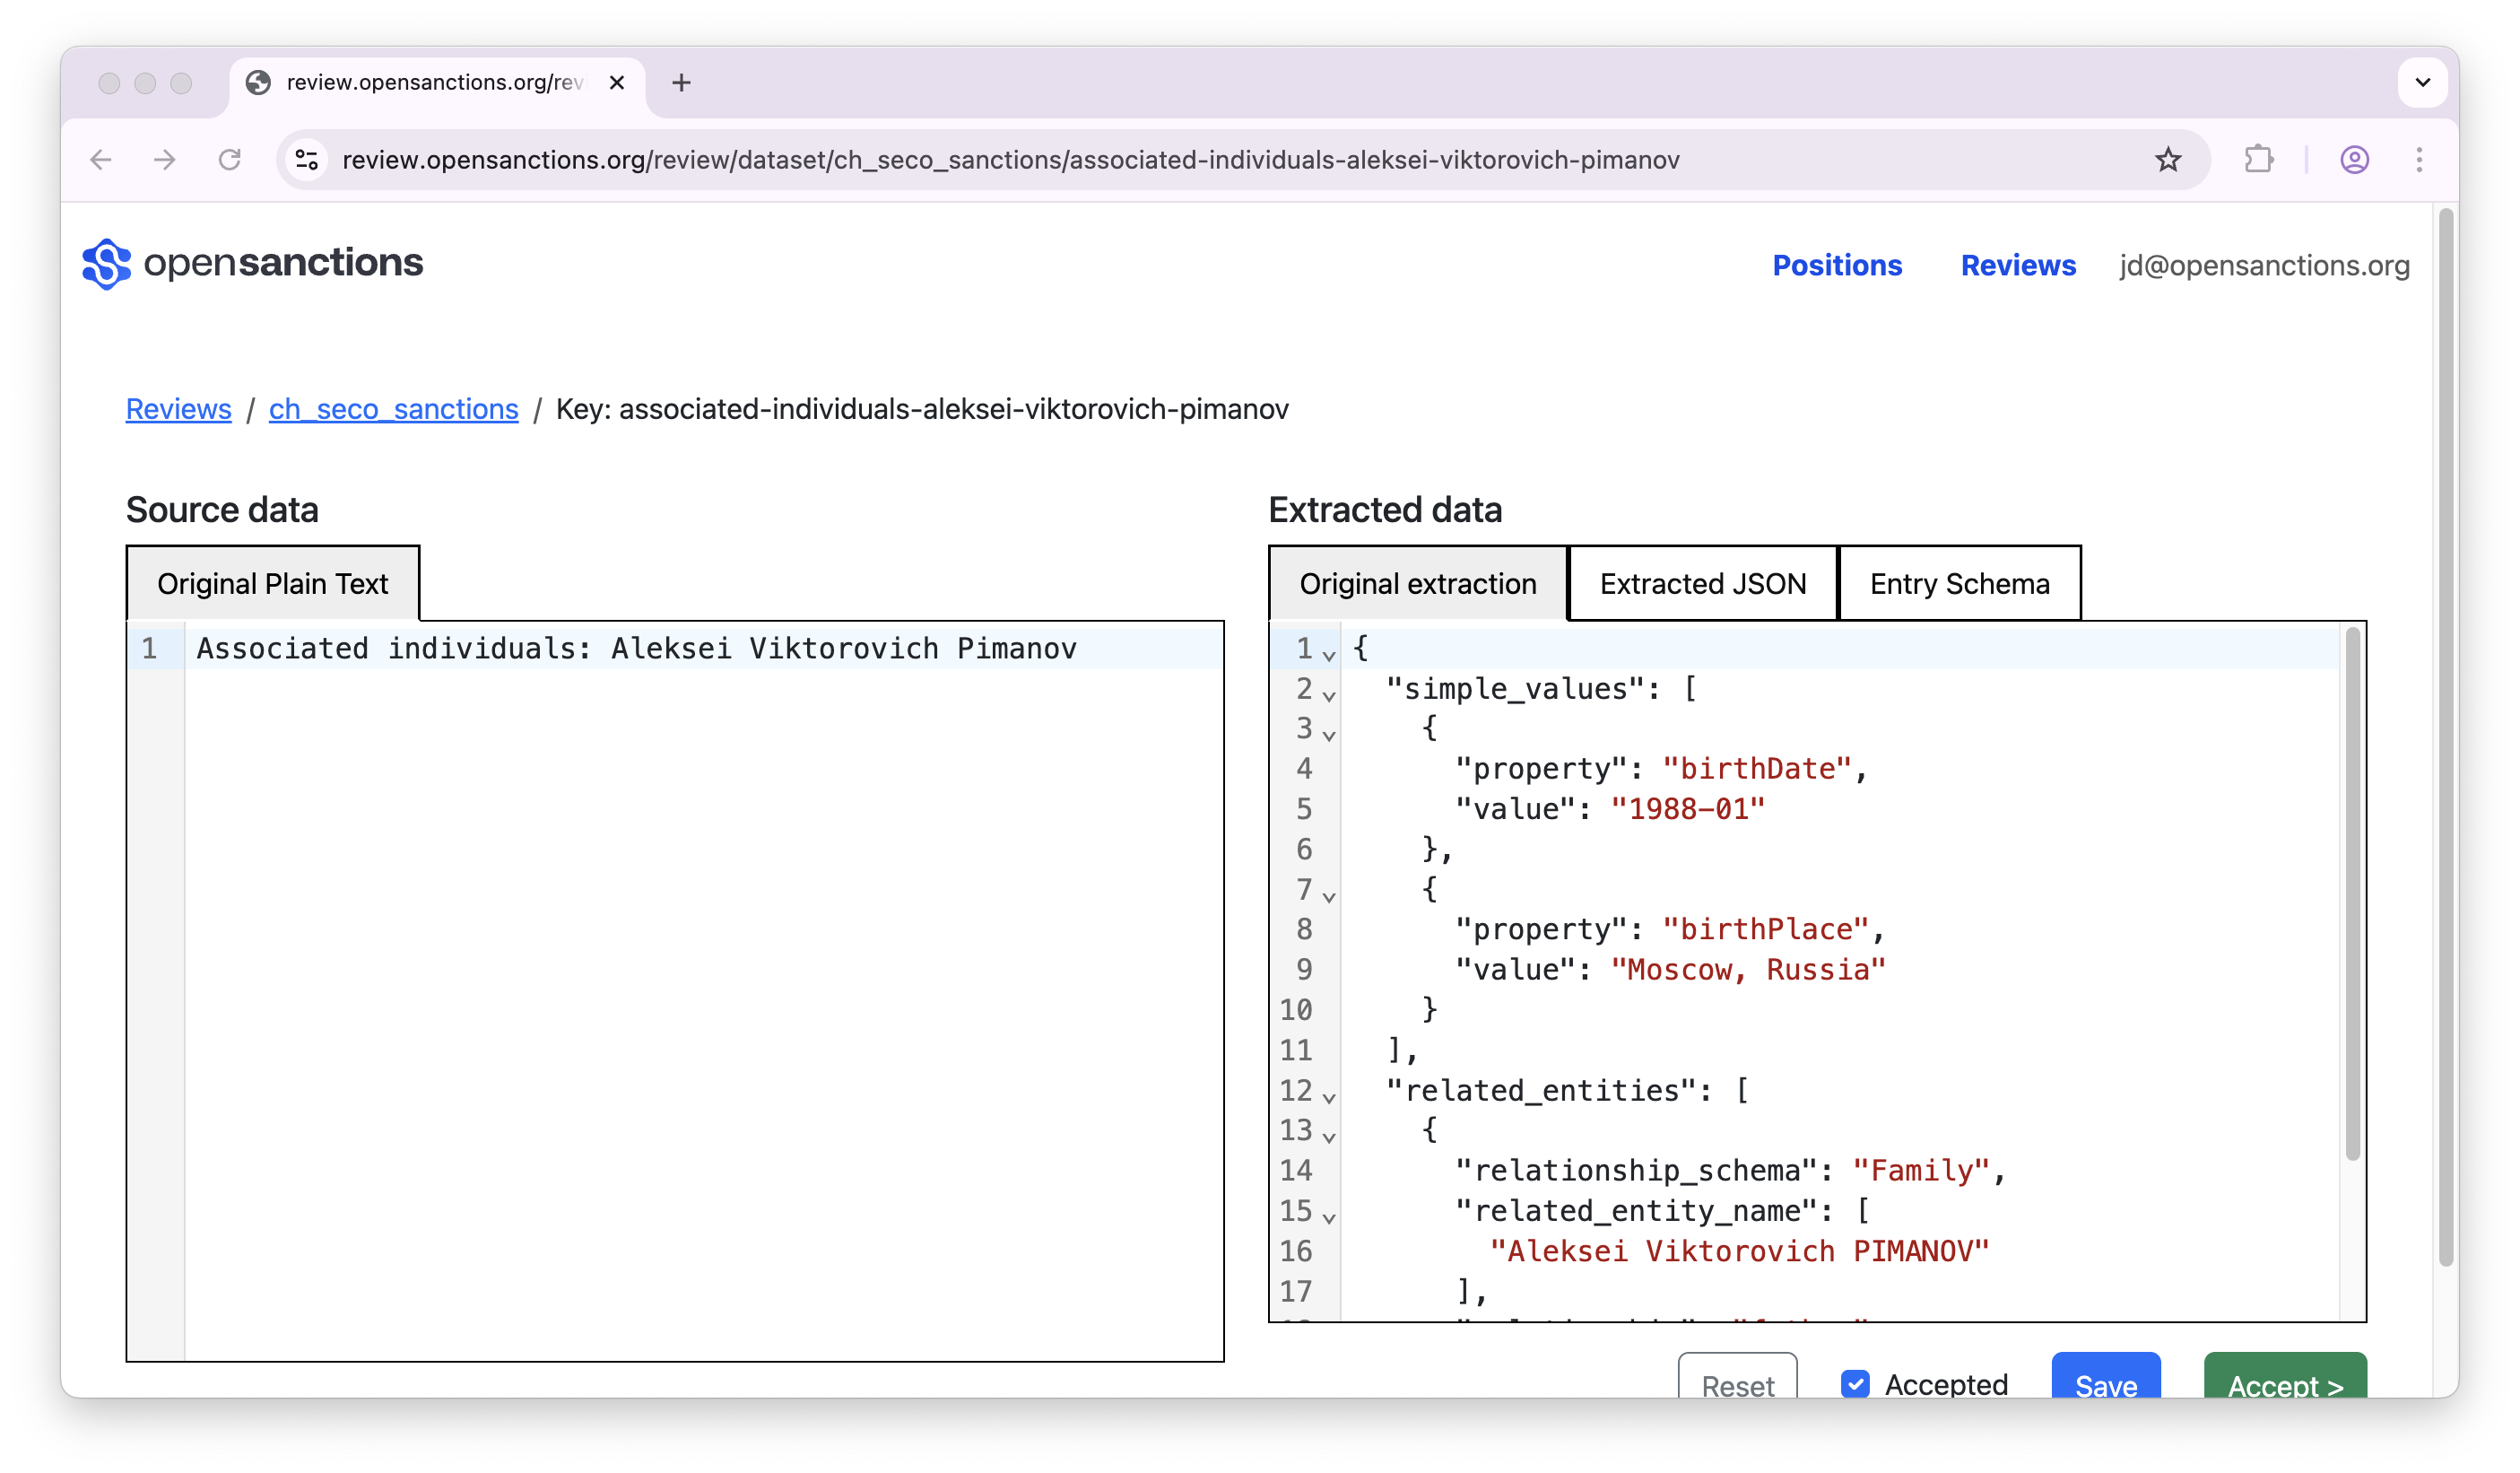The height and width of the screenshot is (1473, 2520).
Task: Open a new browser tab with plus icon
Action: (x=681, y=83)
